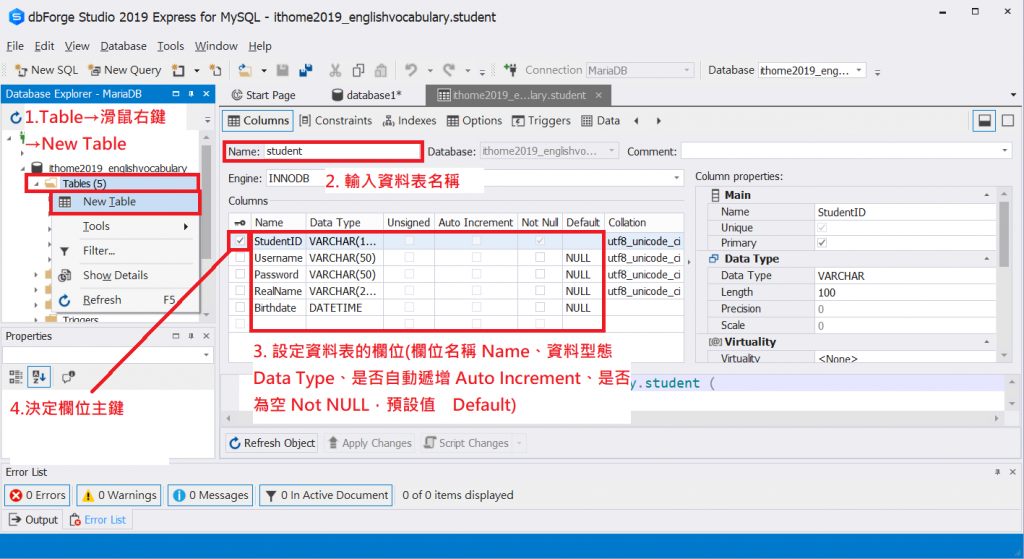
Task: Switch to the Output panel tab
Action: click(33, 520)
